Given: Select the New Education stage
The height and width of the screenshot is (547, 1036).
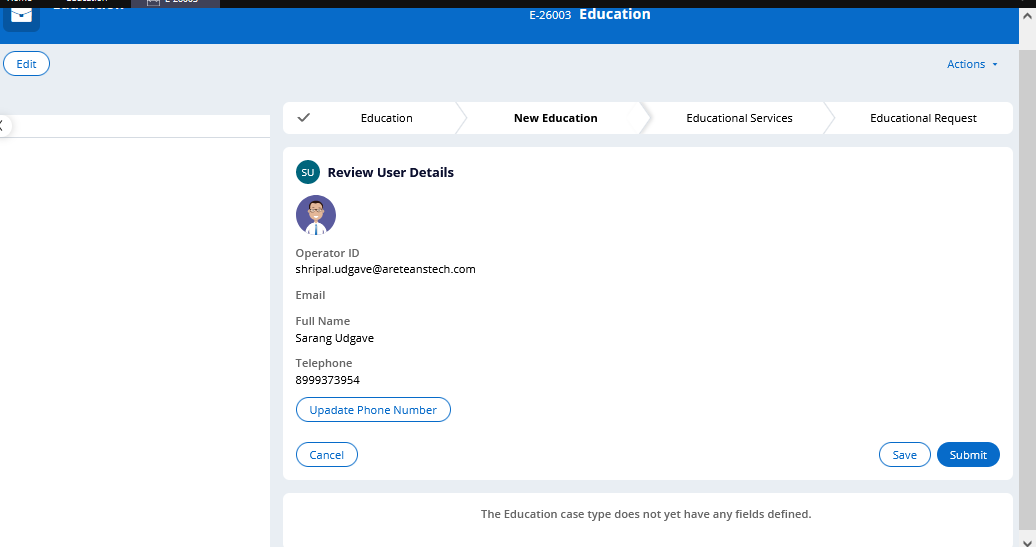Looking at the screenshot, I should [556, 118].
